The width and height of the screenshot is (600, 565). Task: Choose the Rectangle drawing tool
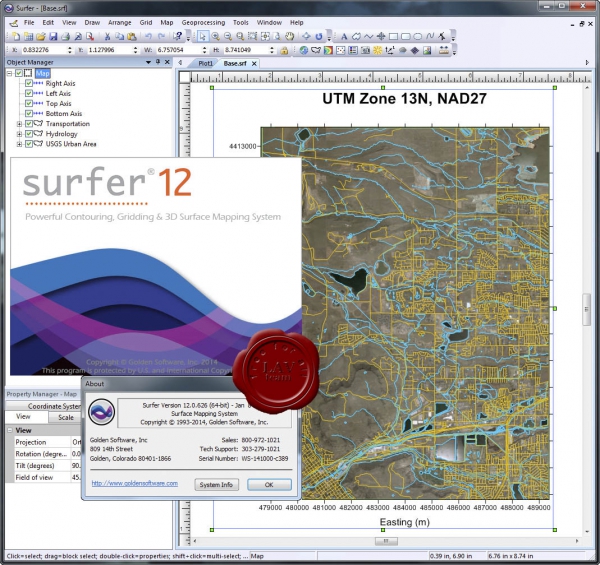tap(393, 36)
